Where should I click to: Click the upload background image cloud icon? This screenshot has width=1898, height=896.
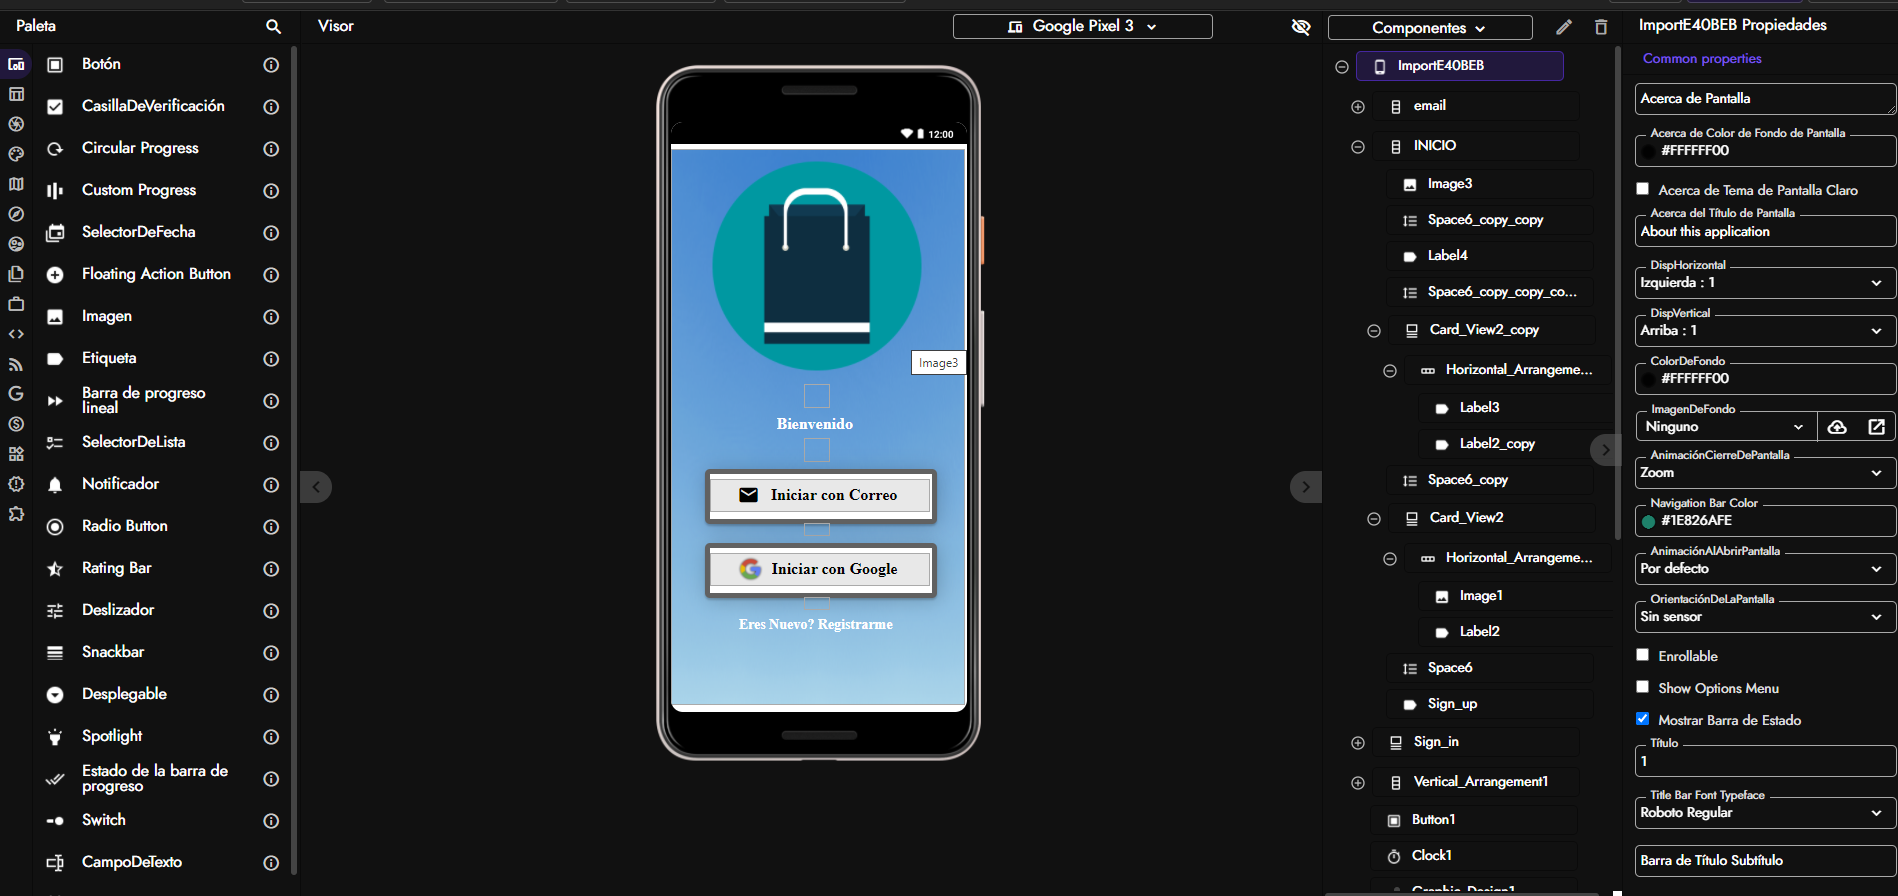coord(1837,427)
